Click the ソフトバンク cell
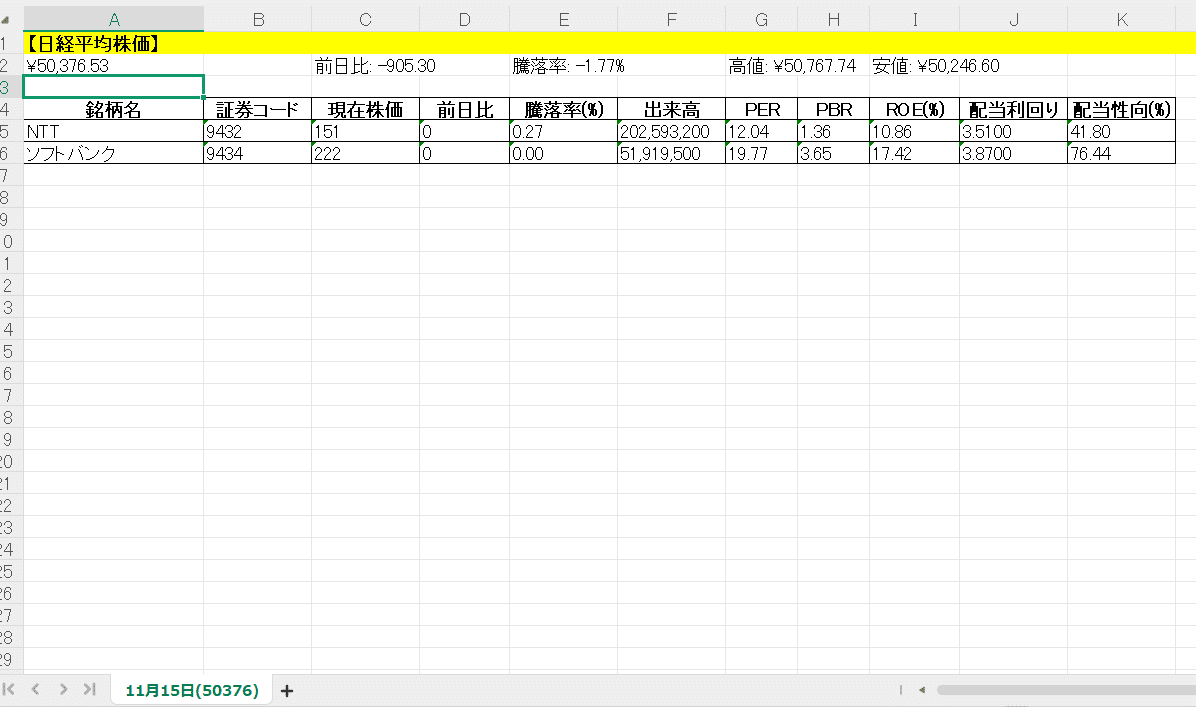 click(113, 153)
